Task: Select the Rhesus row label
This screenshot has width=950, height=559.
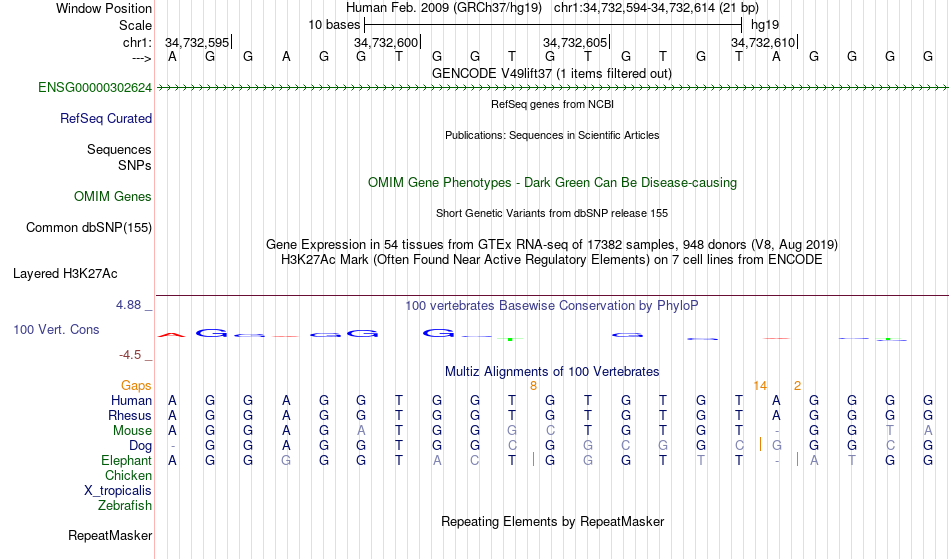Action: 130,415
